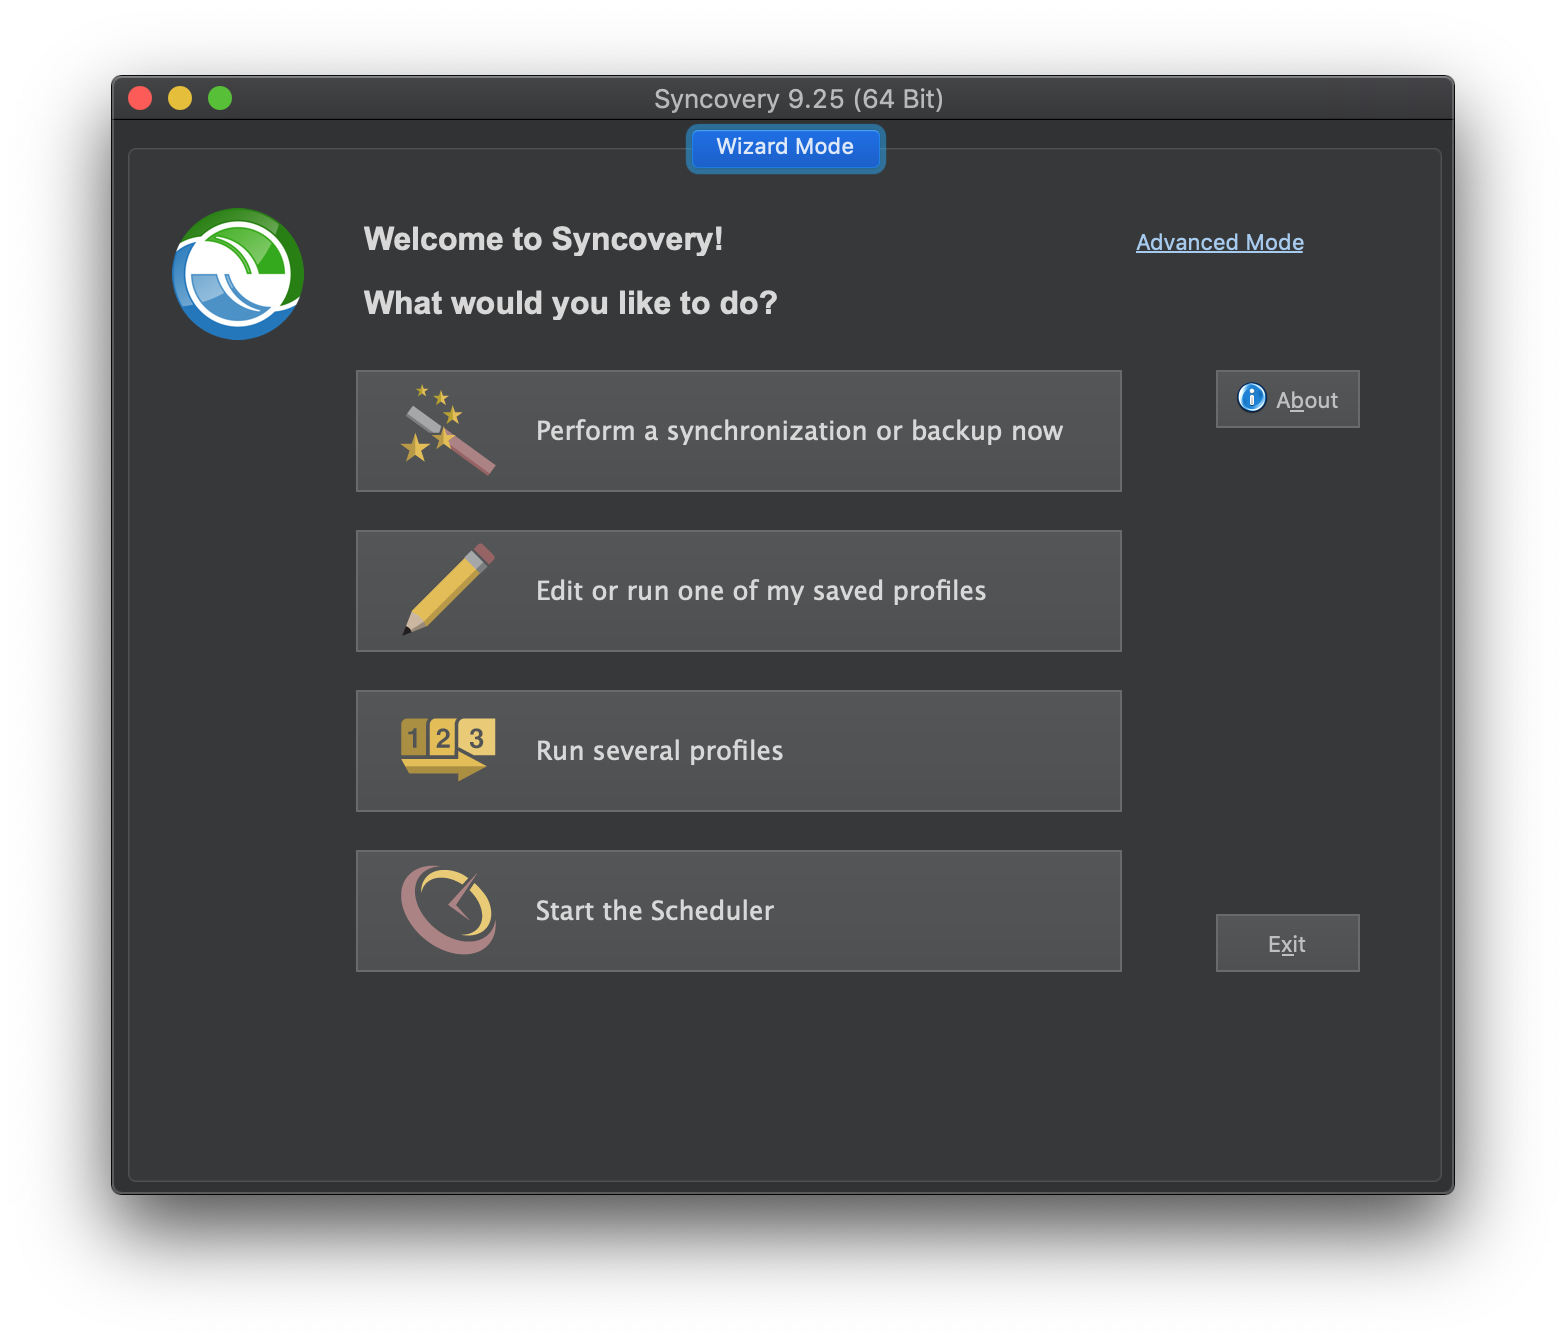
Task: Choose Perform a synchronization or backup now
Action: [739, 431]
